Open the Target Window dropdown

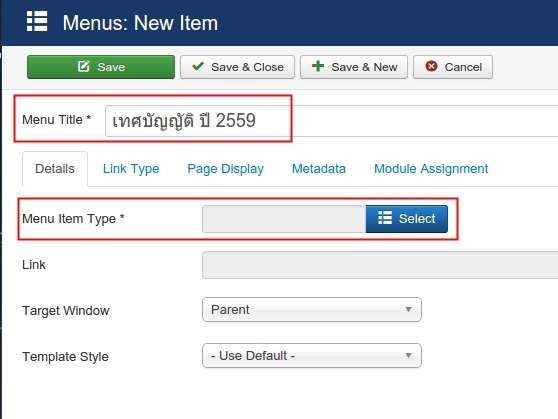coord(312,310)
